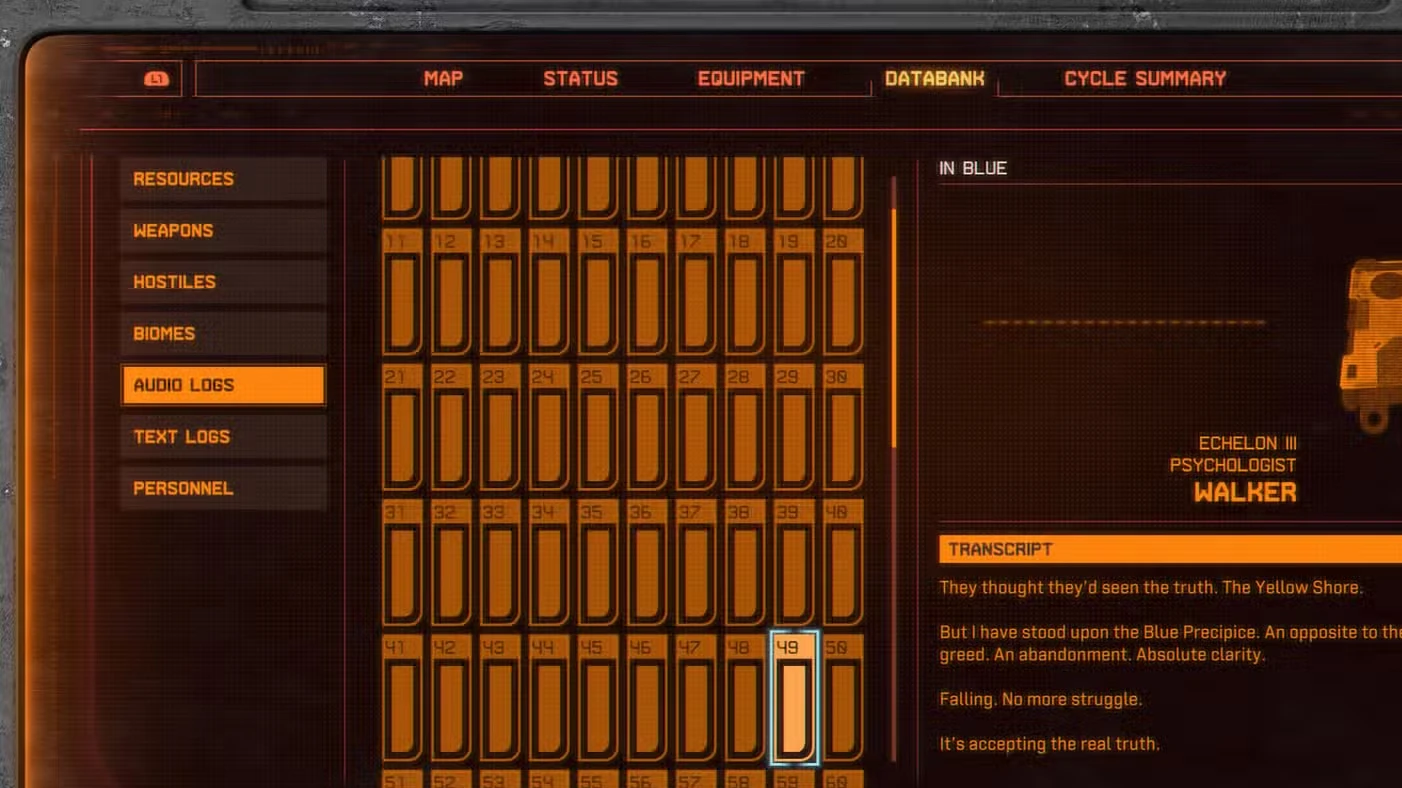The width and height of the screenshot is (1402, 788).
Task: Click the speaker name "WALKER"
Action: [x=1245, y=492]
